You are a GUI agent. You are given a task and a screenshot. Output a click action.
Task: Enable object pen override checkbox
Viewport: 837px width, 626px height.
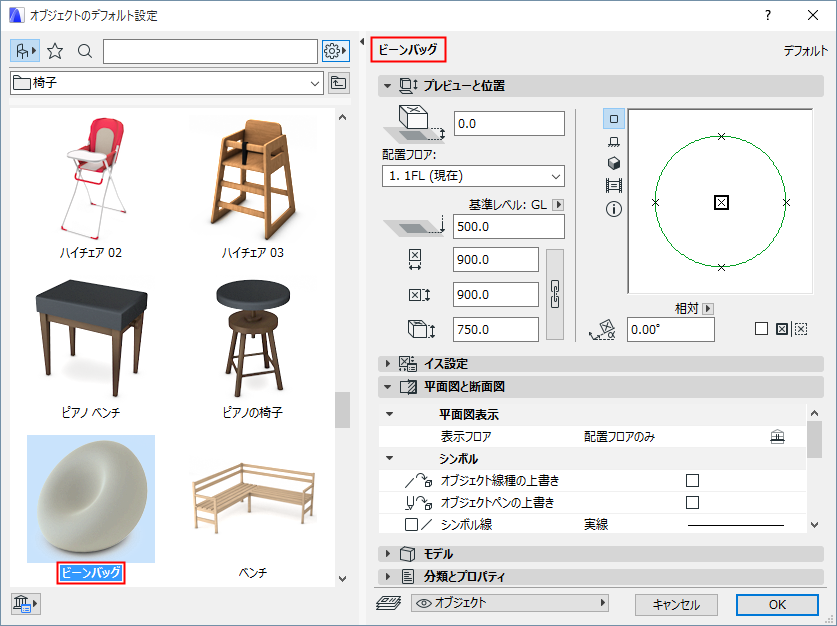pos(692,502)
